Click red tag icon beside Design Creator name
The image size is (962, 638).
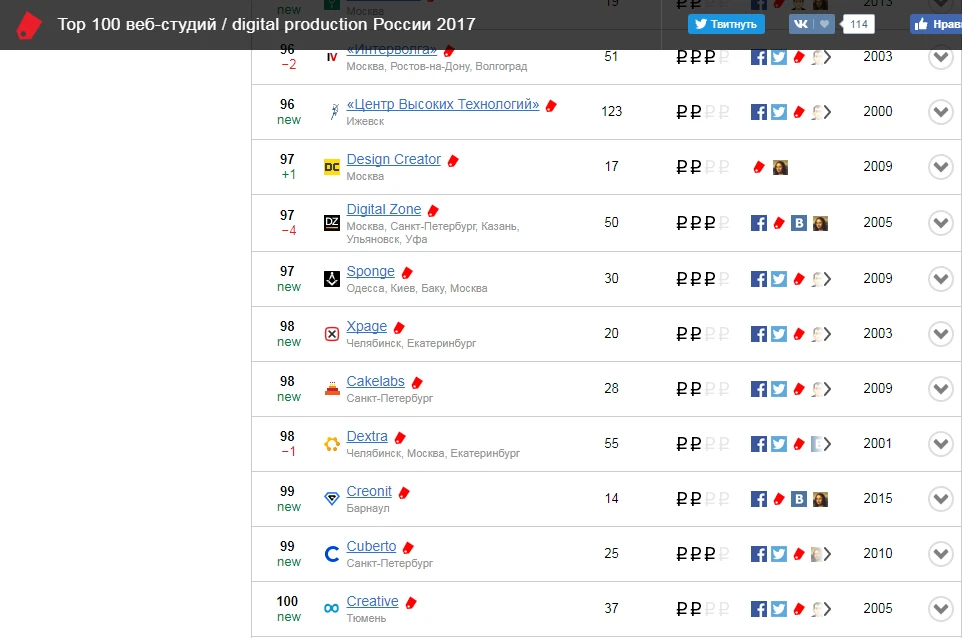(x=453, y=161)
